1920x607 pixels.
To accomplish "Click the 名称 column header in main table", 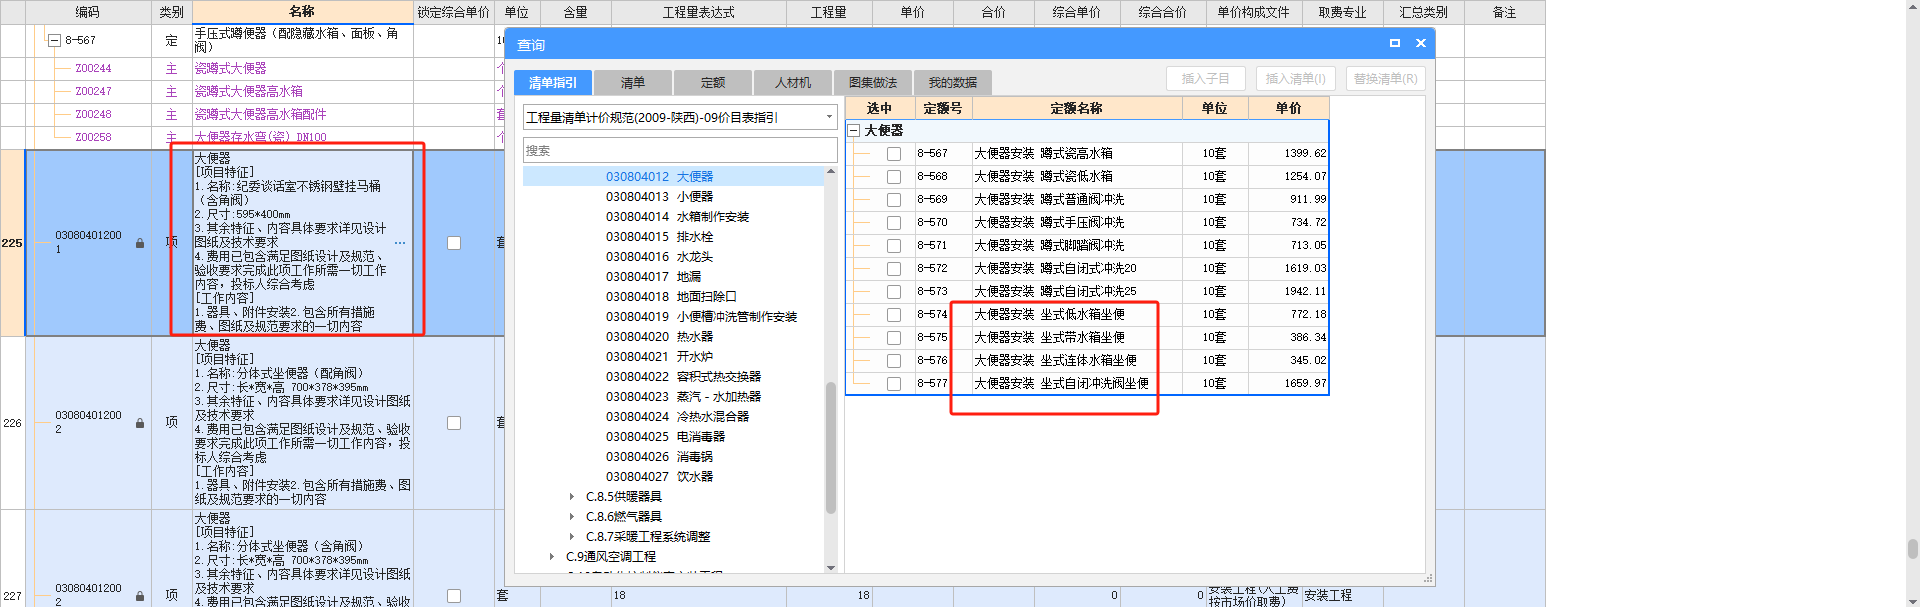I will [302, 12].
